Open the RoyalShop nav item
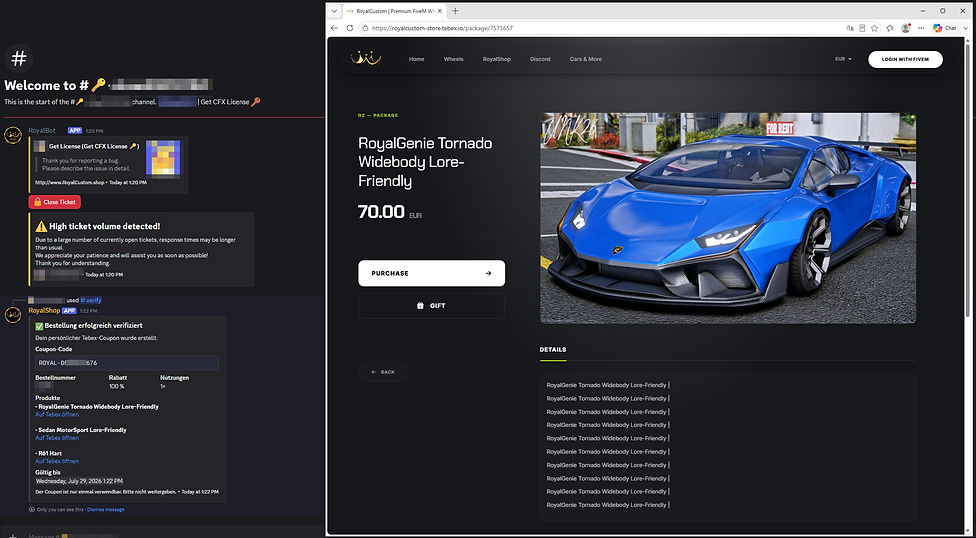The height and width of the screenshot is (538, 976). [497, 59]
